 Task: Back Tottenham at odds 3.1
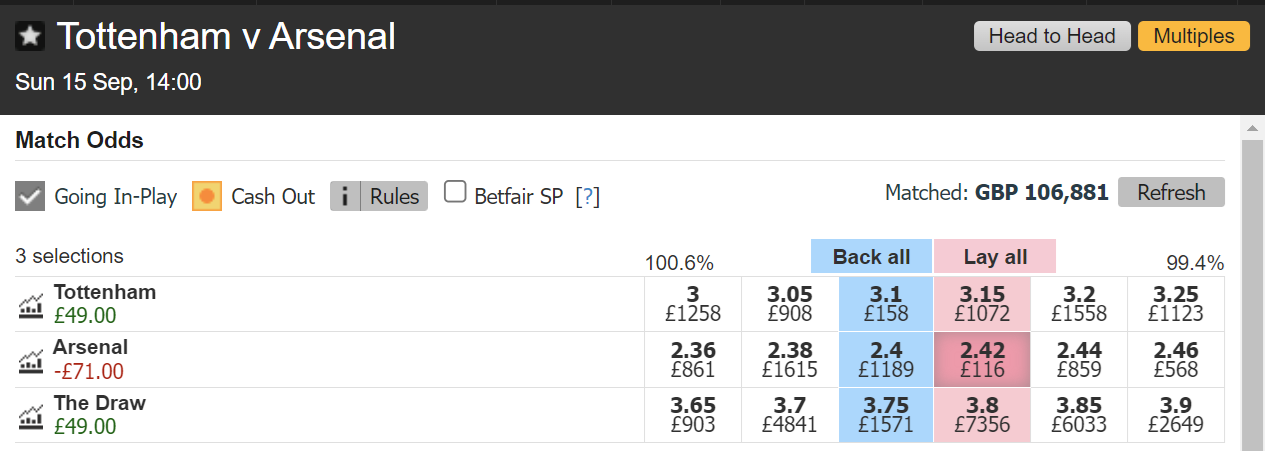click(886, 304)
